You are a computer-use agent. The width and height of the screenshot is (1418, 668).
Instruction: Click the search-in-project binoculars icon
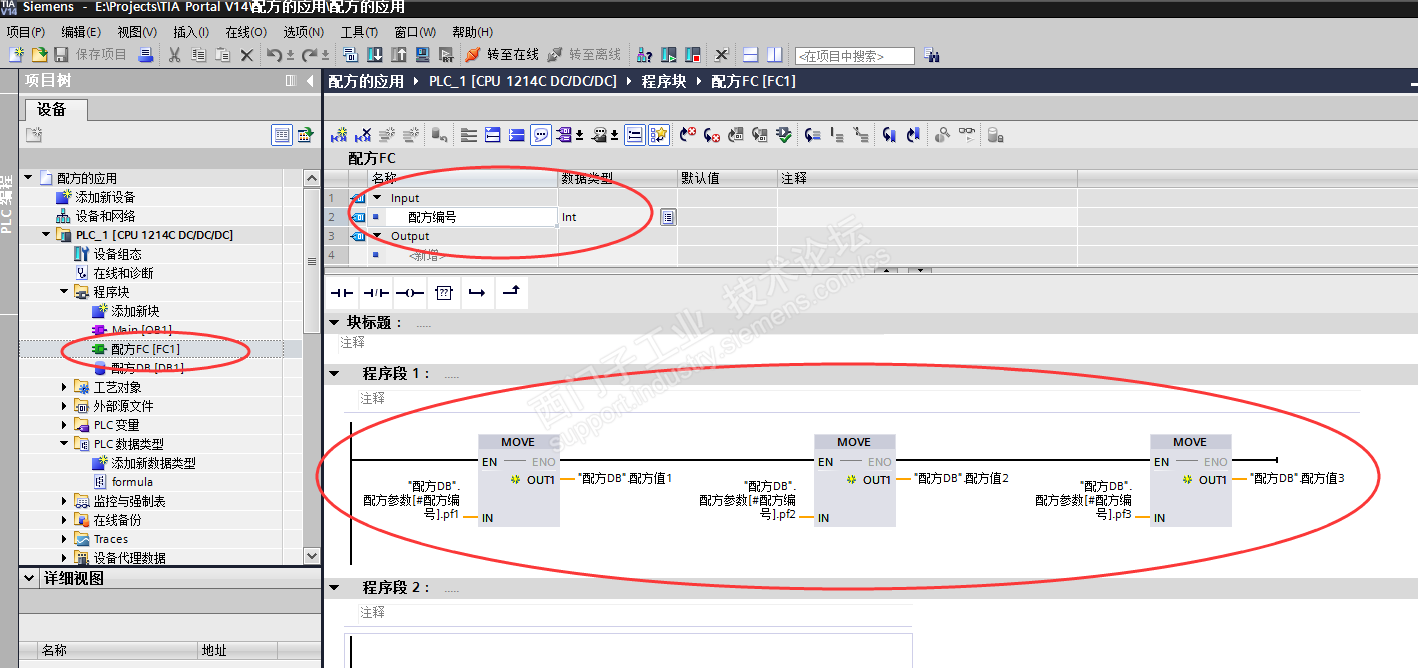point(931,55)
